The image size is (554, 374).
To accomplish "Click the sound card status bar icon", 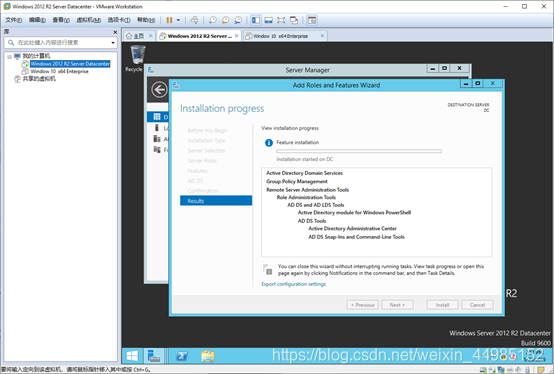I will pos(518,370).
